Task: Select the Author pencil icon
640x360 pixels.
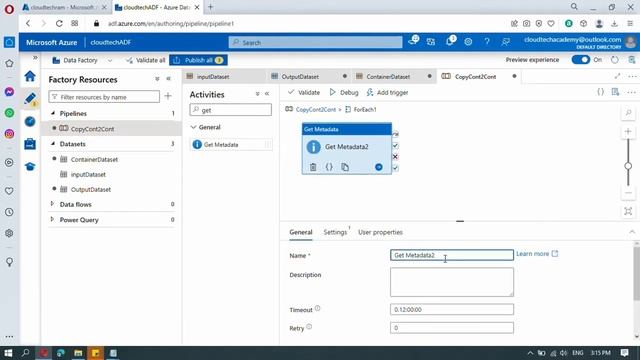Action: (30, 98)
